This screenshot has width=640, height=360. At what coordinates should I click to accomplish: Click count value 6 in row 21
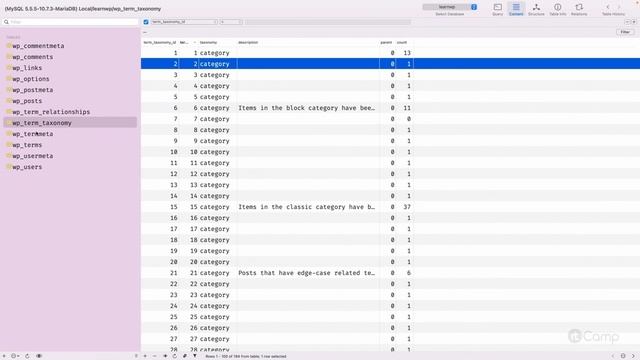coord(409,273)
